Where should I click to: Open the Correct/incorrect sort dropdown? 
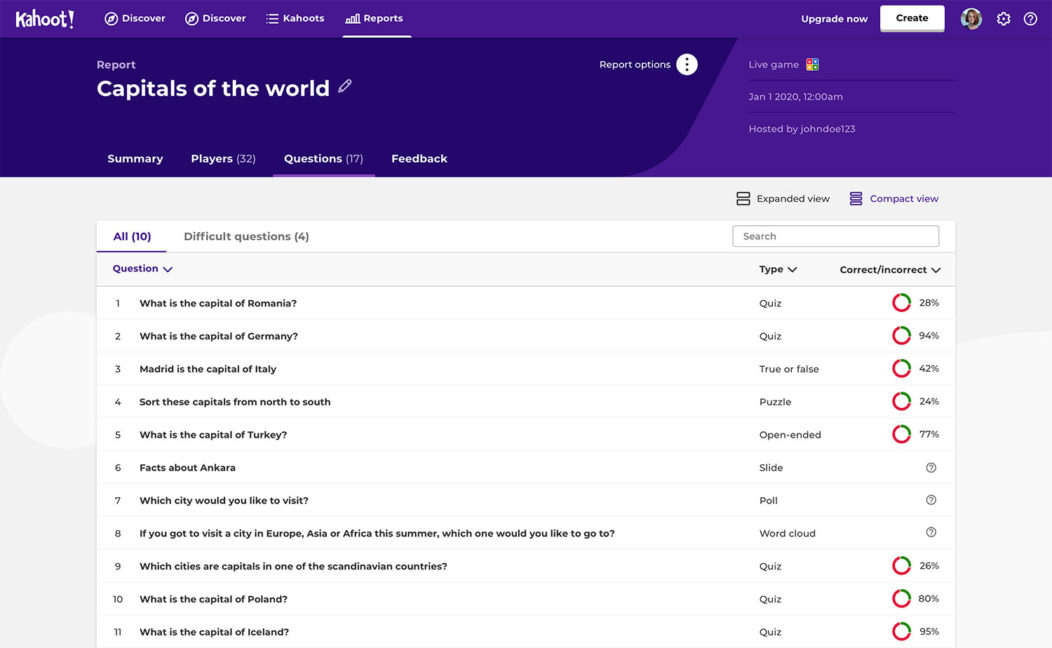coord(888,268)
